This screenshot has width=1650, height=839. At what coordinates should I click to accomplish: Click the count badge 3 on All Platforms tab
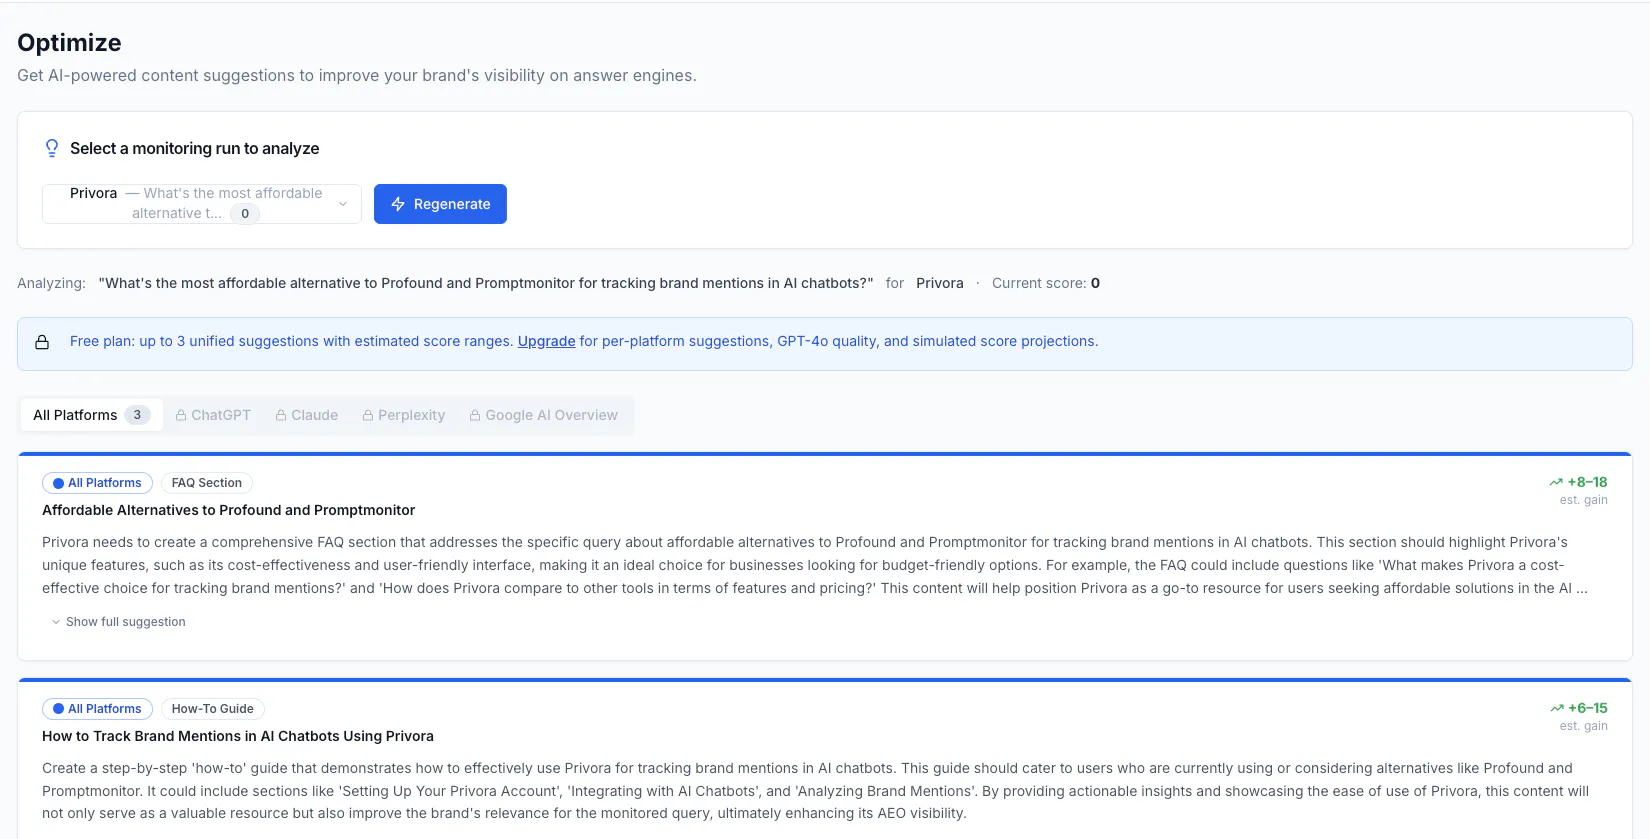137,415
